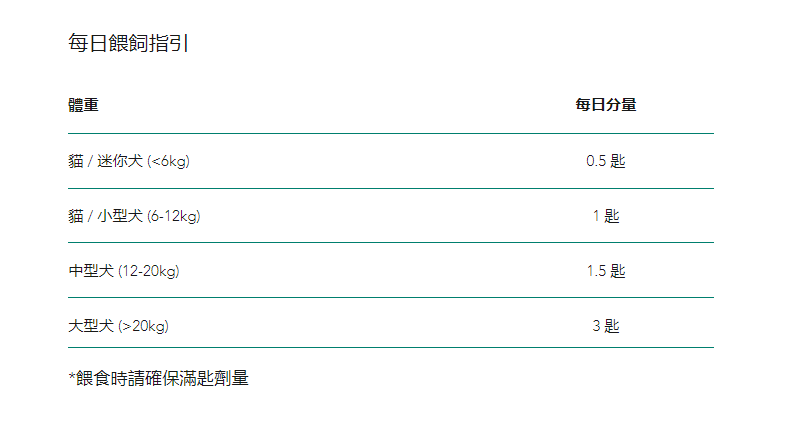Click the asterisk before the footnote
787x441 pixels.
tap(72, 376)
